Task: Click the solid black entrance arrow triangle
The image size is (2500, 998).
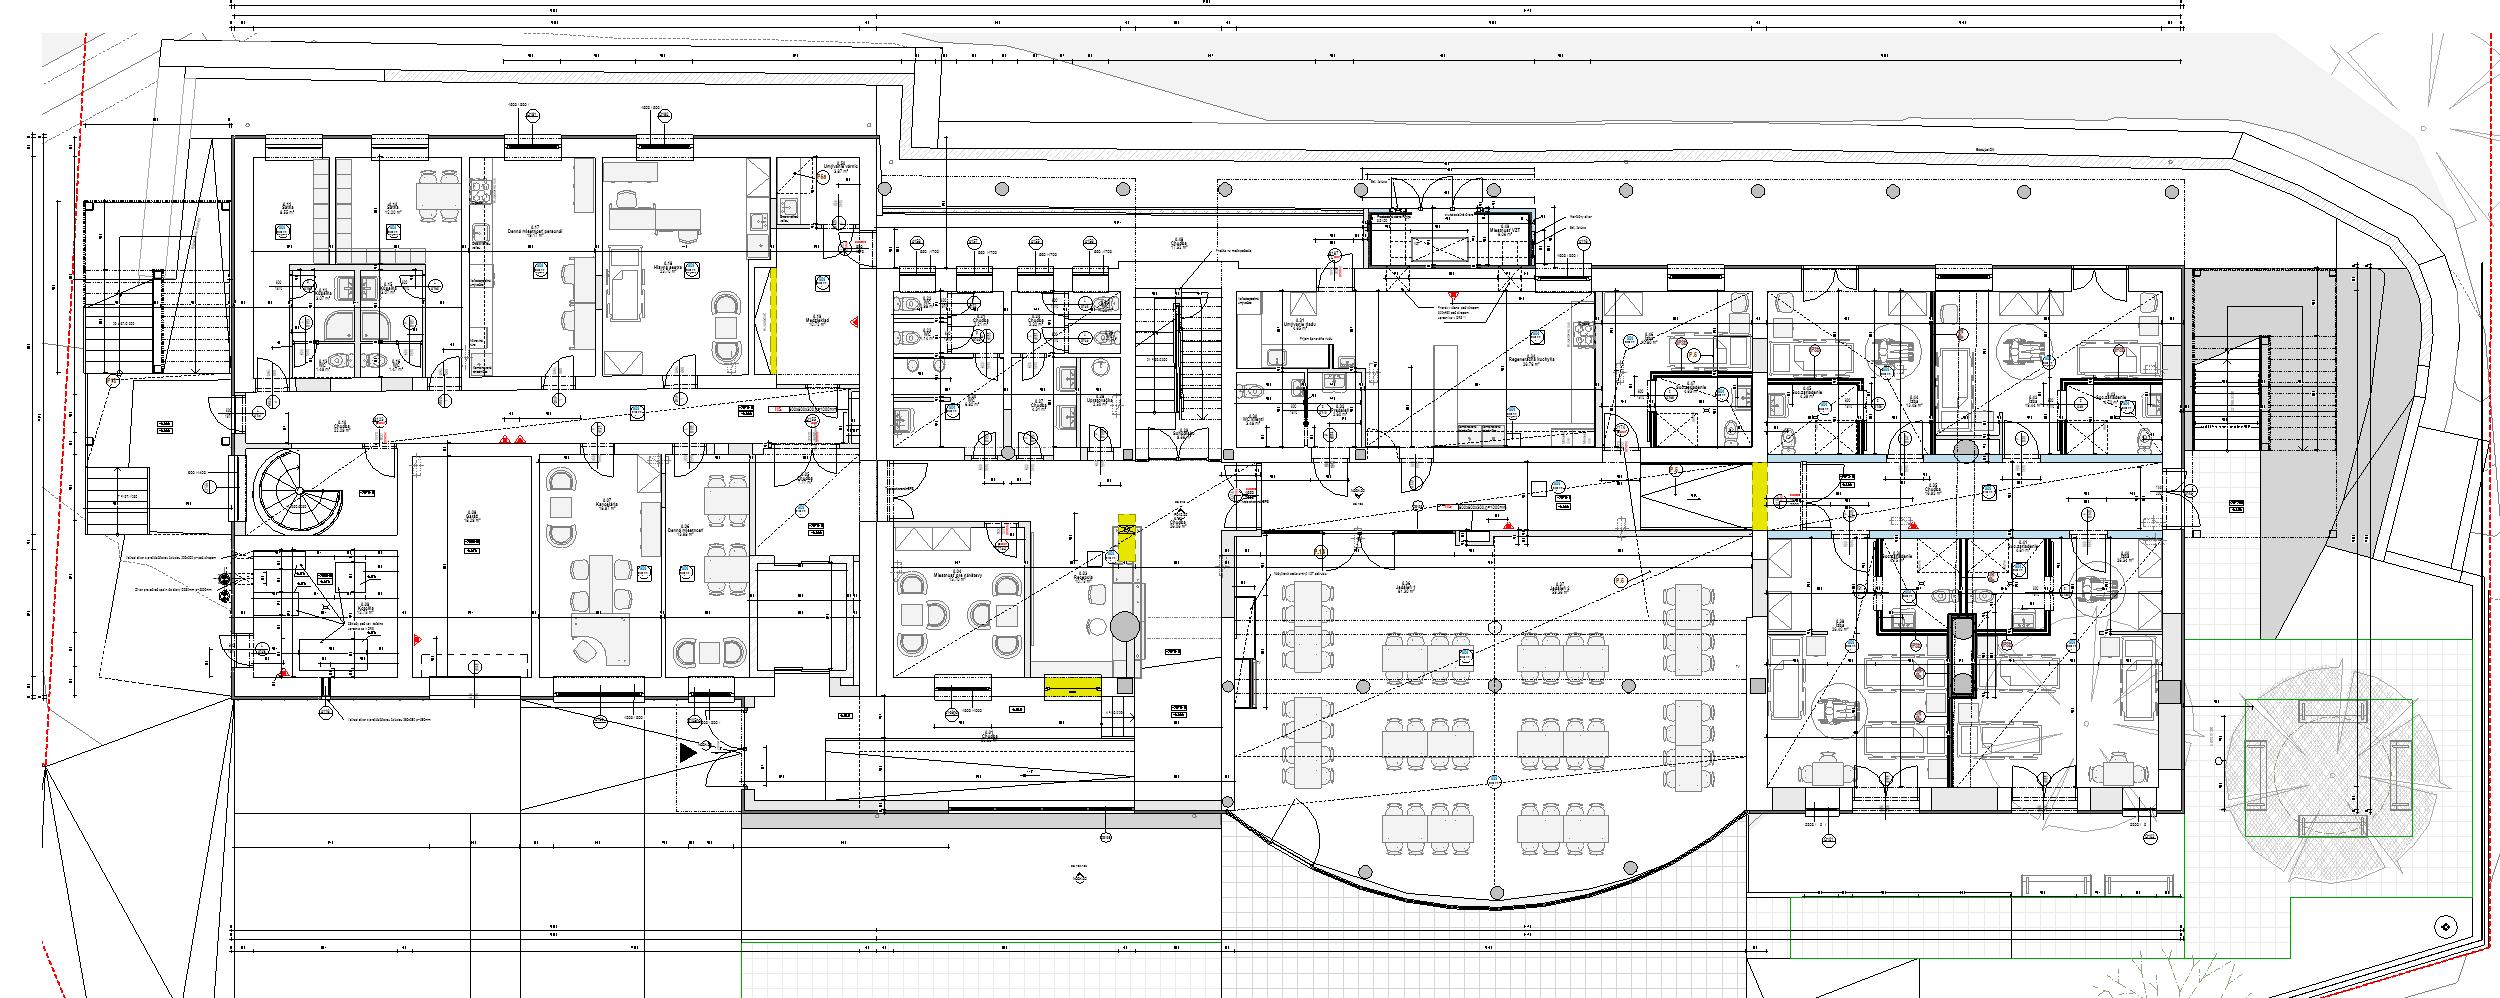Action: 687,752
